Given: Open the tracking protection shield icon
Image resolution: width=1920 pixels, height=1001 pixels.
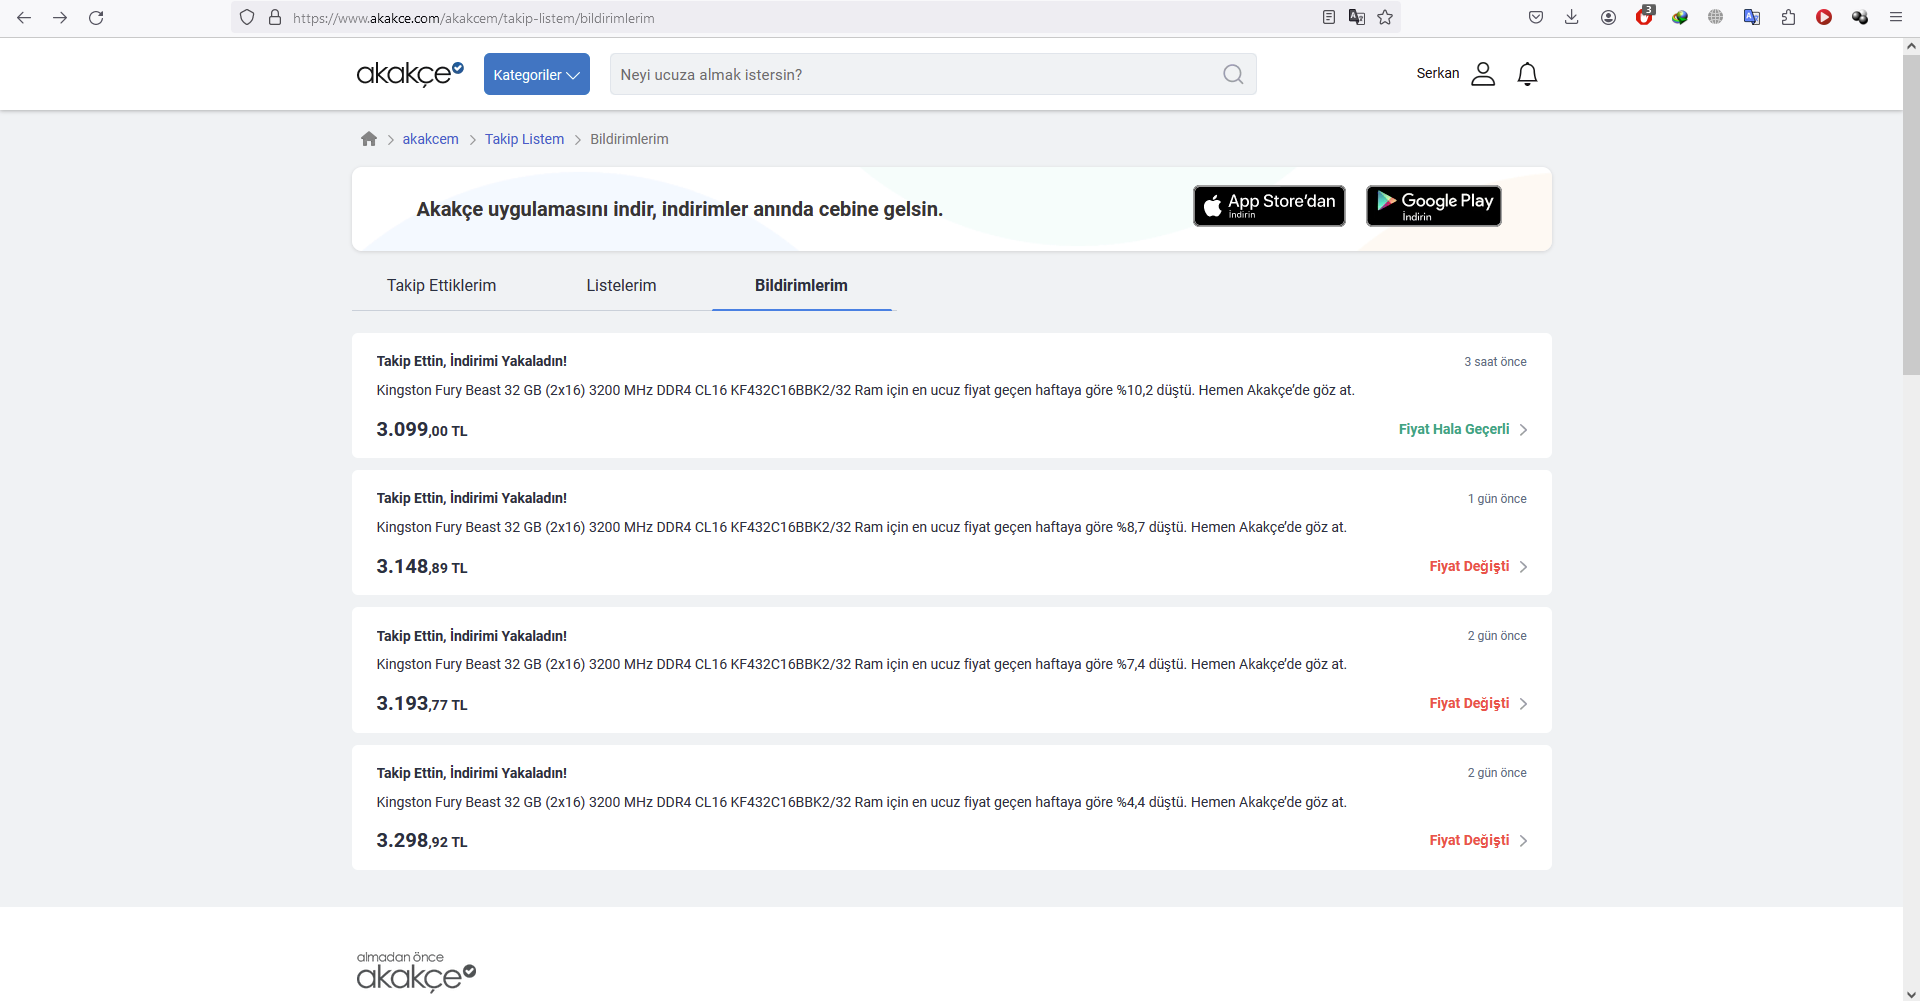Looking at the screenshot, I should (247, 18).
